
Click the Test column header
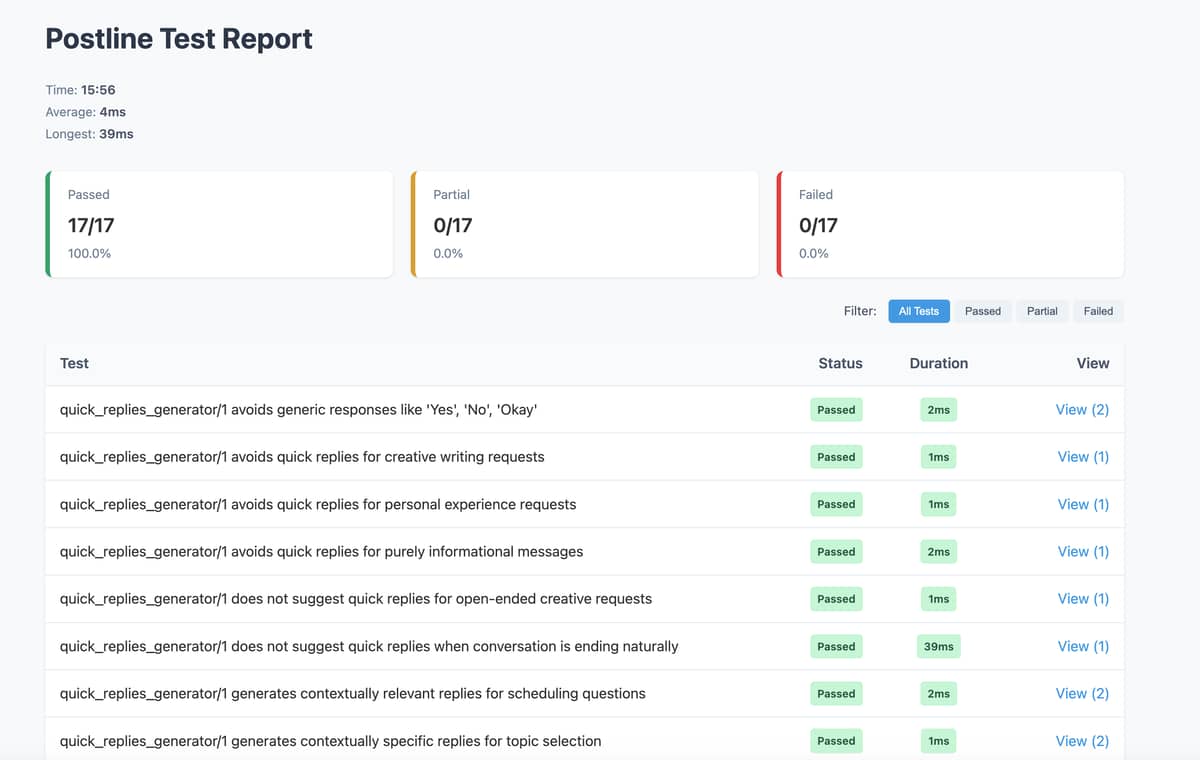[x=74, y=363]
